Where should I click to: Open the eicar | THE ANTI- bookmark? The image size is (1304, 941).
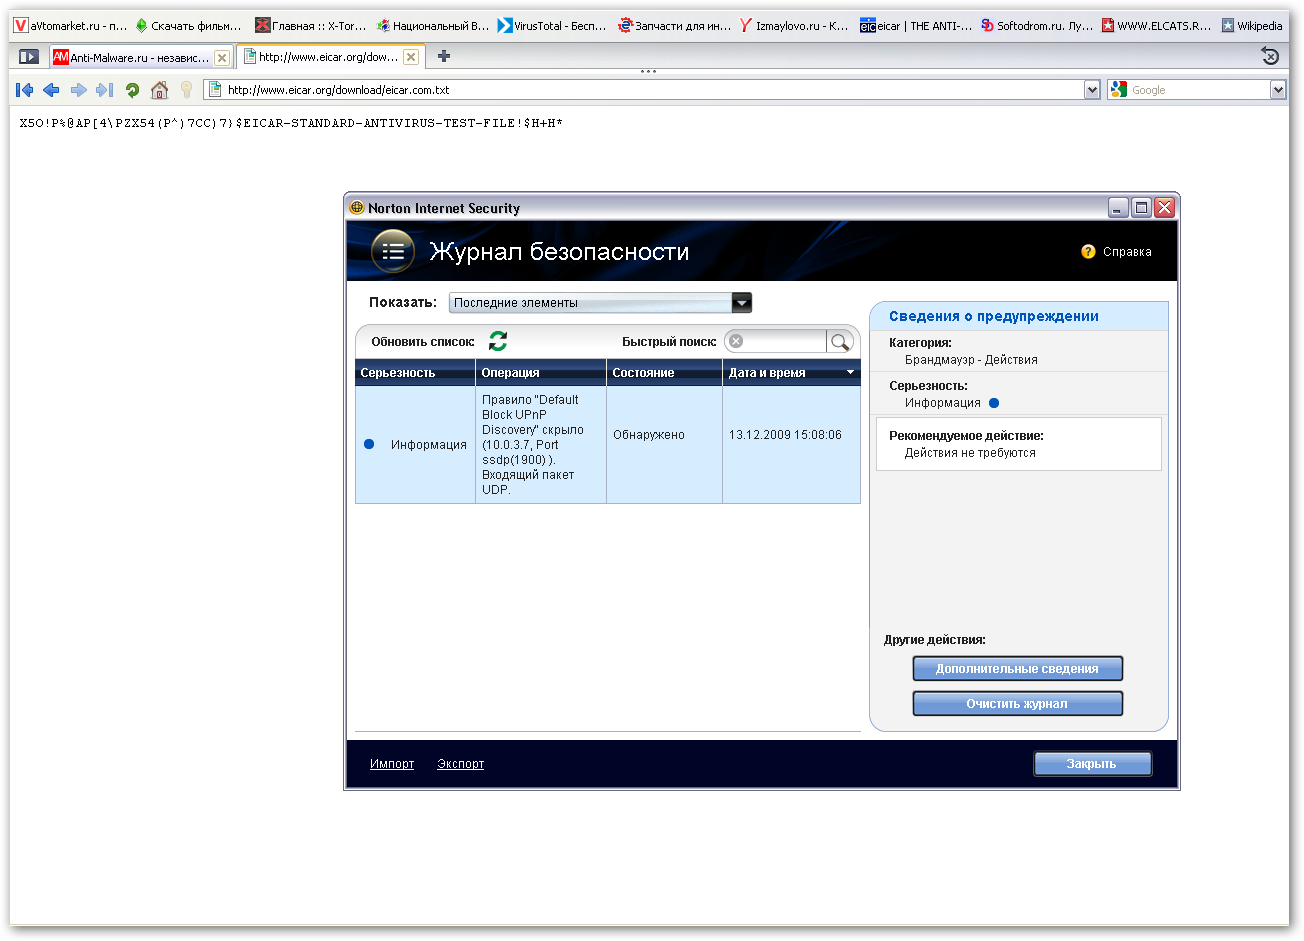[x=916, y=26]
